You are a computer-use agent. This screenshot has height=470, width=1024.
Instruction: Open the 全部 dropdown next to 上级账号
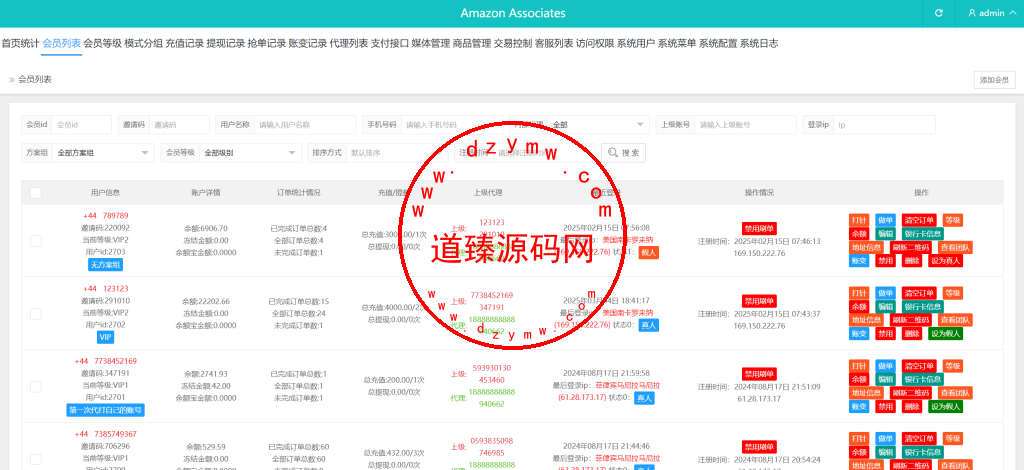(x=598, y=125)
